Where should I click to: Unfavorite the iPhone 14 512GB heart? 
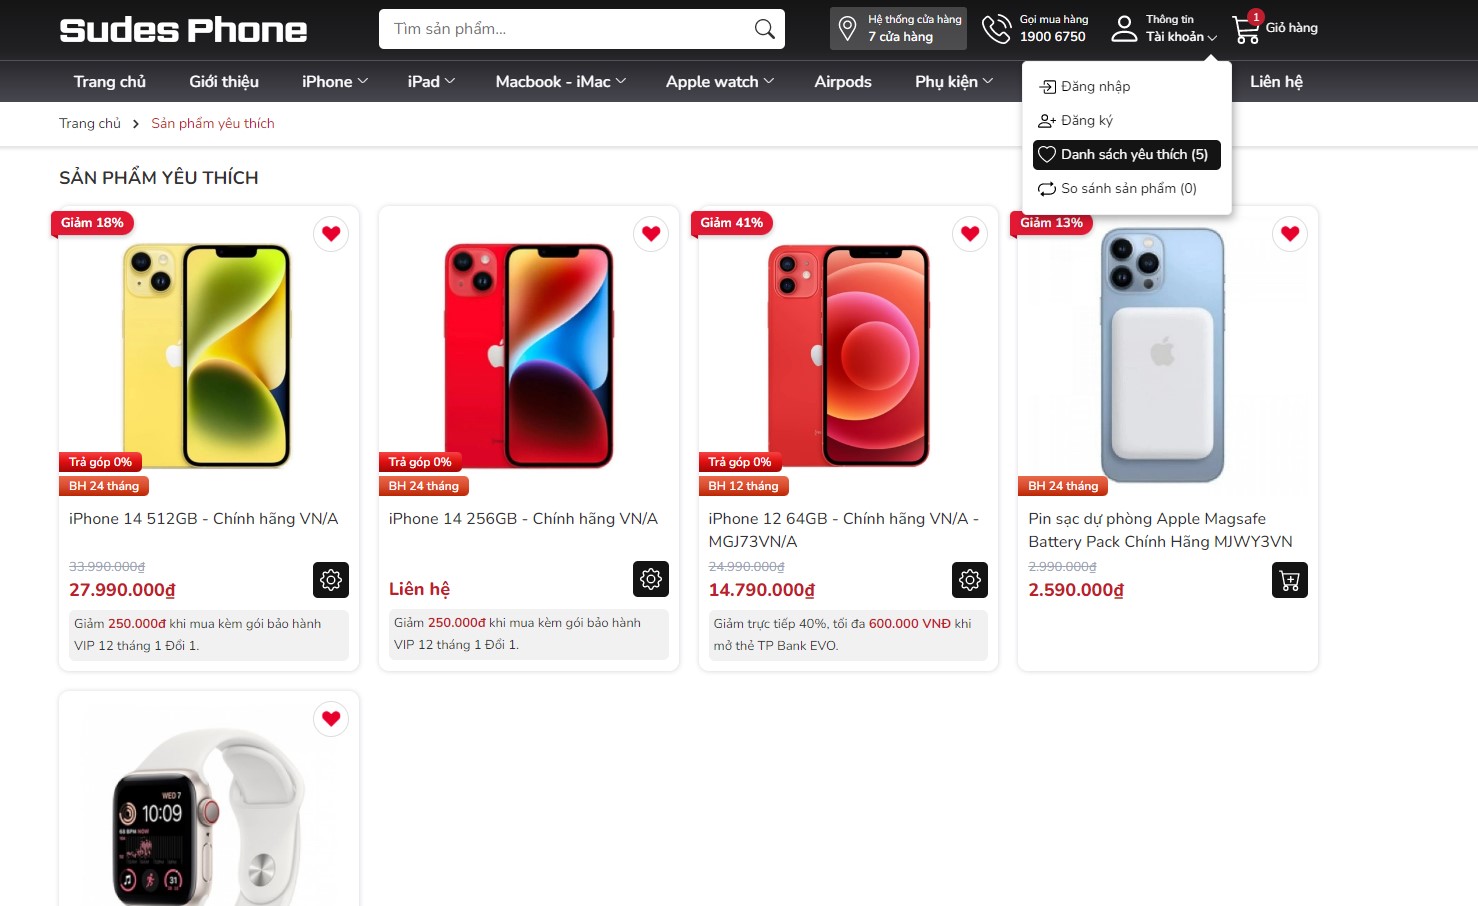point(331,234)
